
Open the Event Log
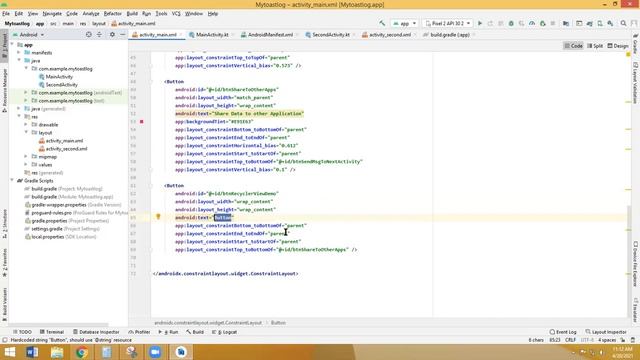point(563,332)
